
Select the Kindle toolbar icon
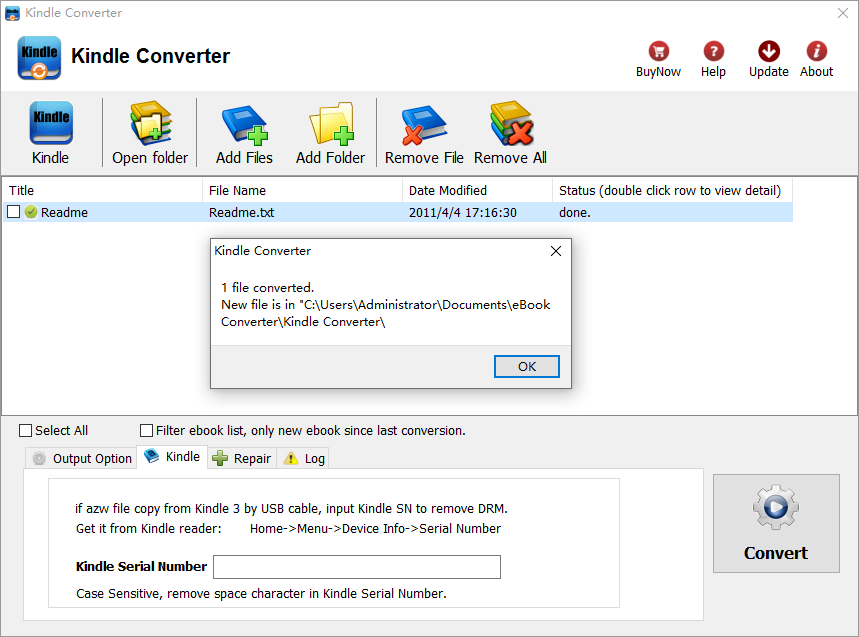tap(50, 123)
